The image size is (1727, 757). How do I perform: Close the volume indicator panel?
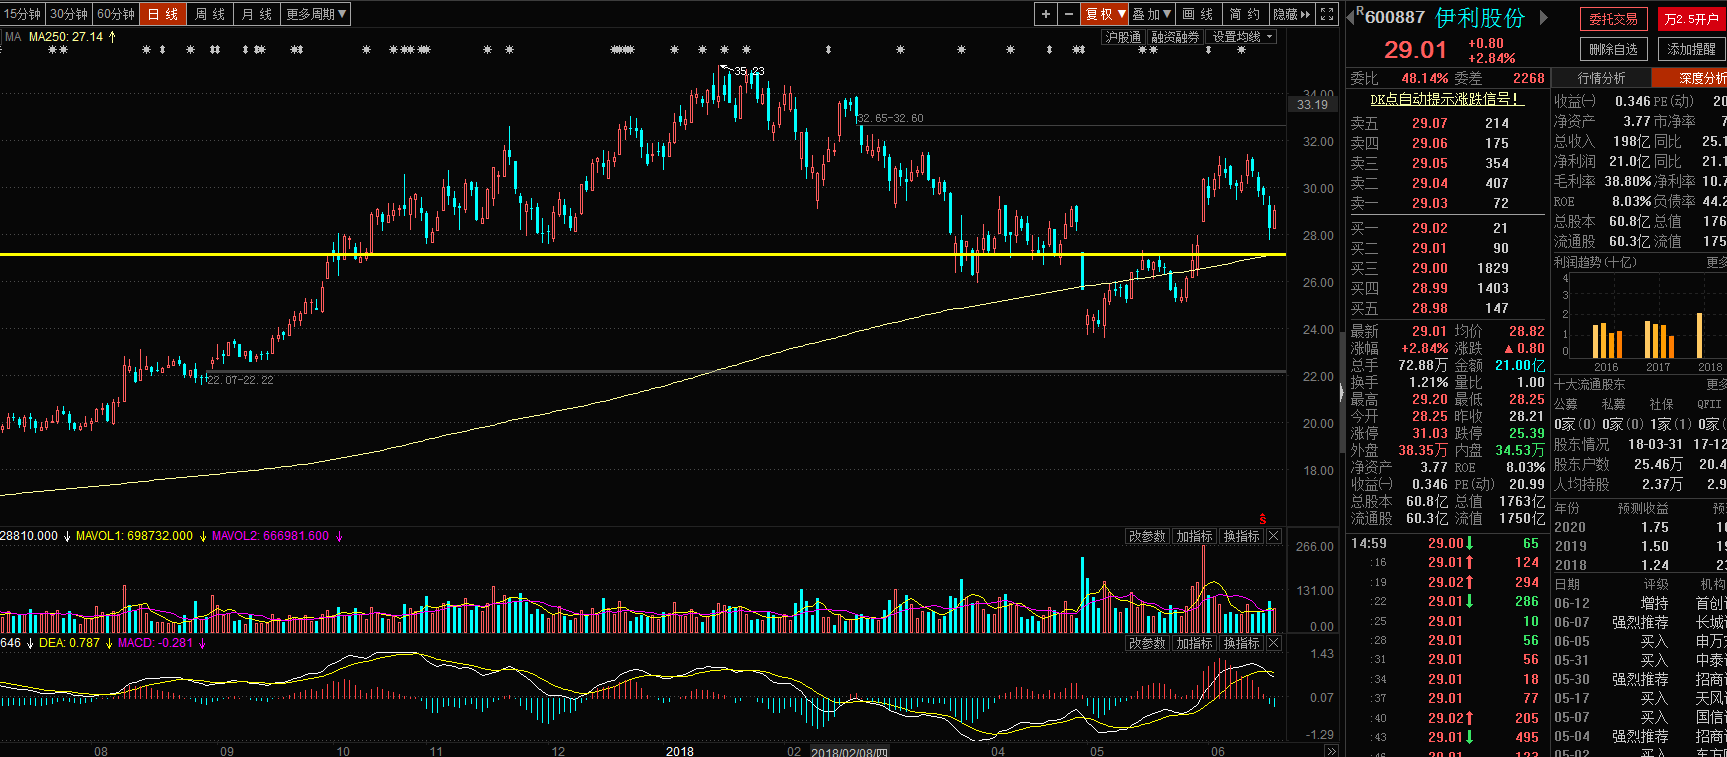1274,537
